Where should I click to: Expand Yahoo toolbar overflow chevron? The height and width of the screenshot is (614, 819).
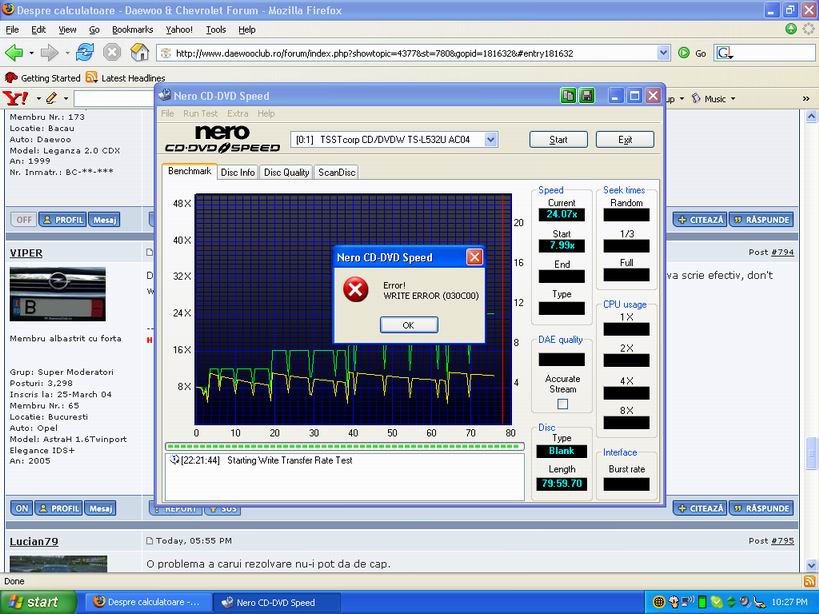(806, 98)
